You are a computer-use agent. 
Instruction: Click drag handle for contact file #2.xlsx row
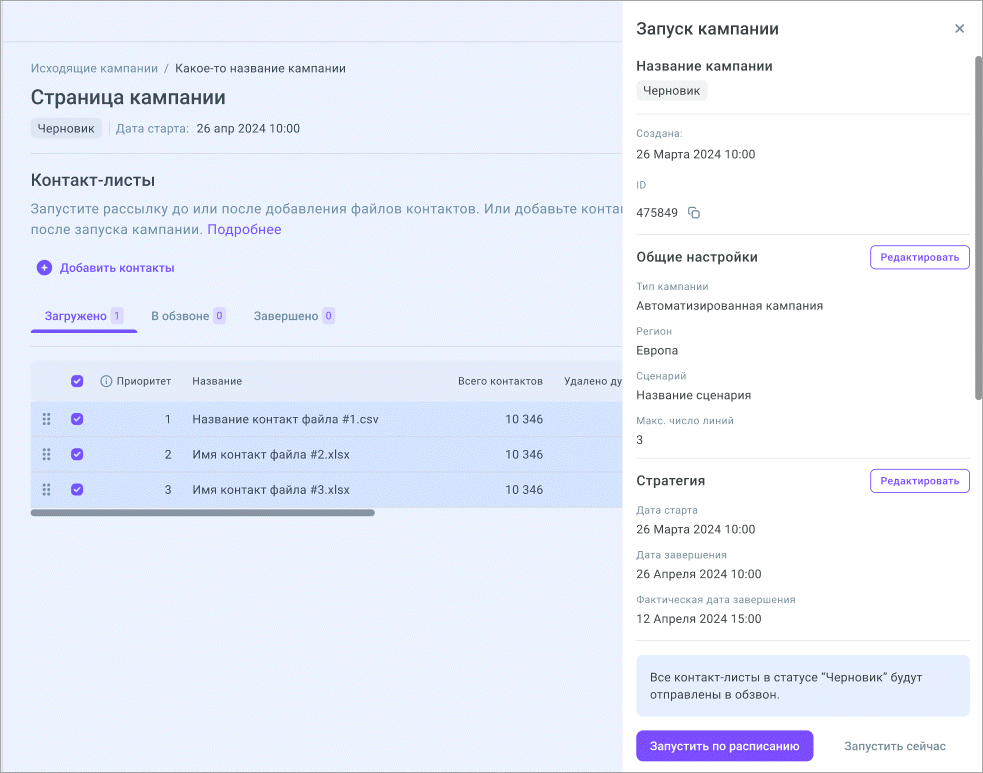46,455
